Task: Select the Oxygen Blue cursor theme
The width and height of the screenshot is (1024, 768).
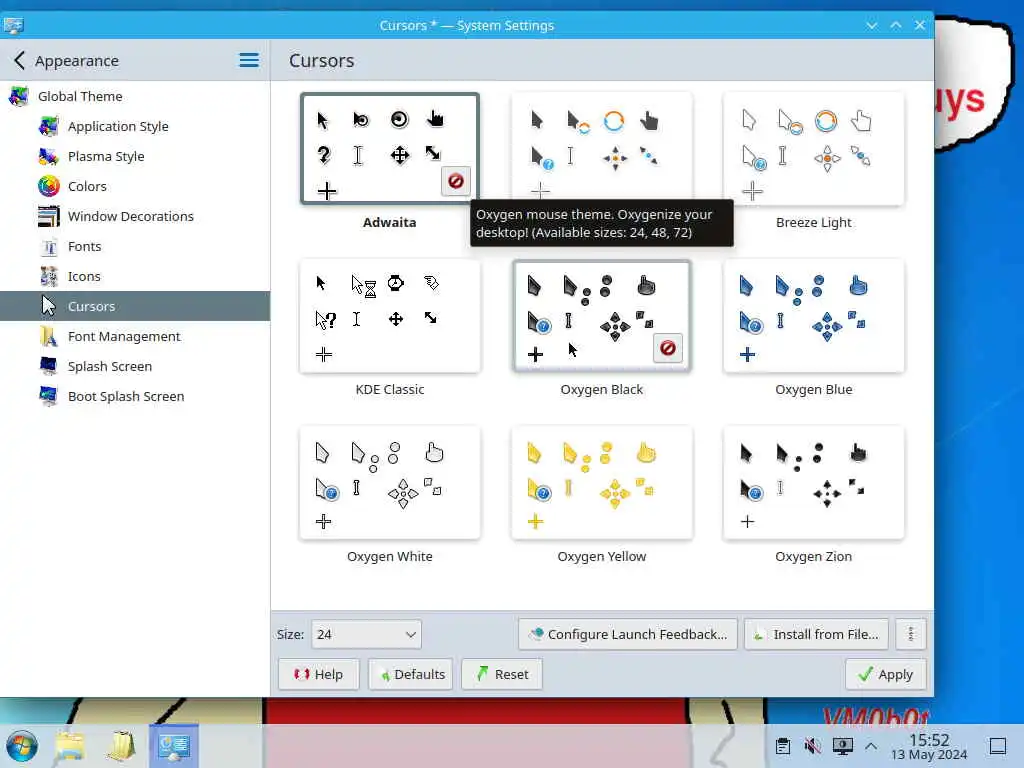Action: coord(814,316)
